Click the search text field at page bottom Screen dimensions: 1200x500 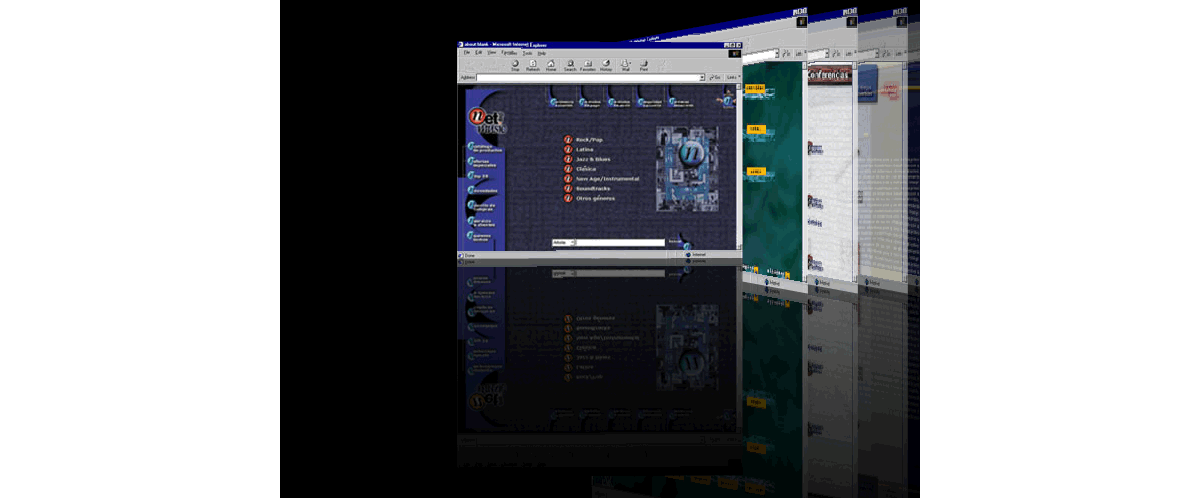pos(621,242)
